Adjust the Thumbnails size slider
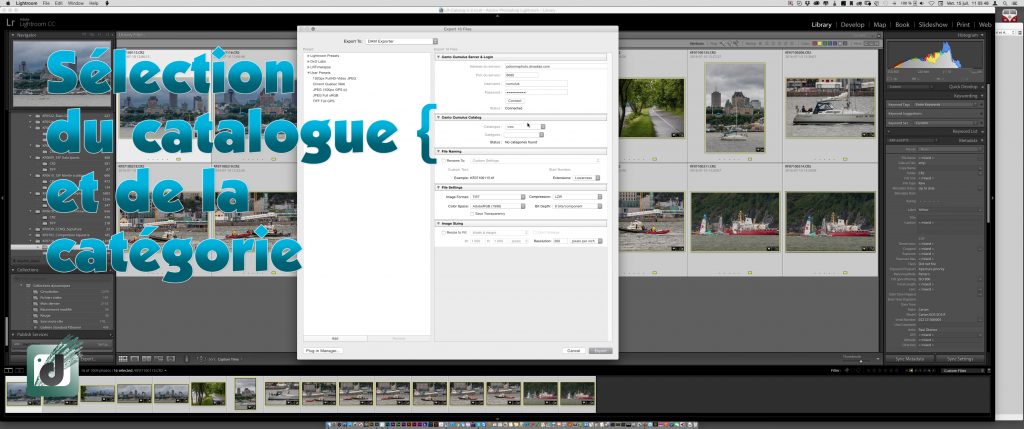 pos(859,360)
